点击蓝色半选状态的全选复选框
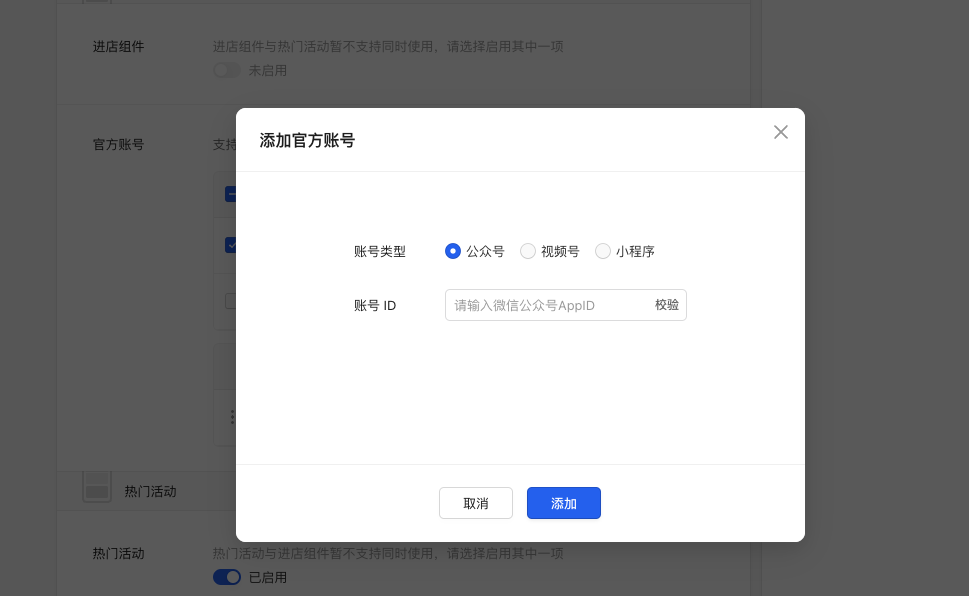 (232, 194)
